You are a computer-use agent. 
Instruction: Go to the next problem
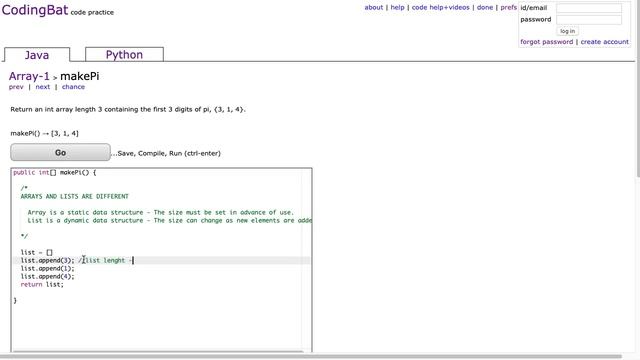42,87
